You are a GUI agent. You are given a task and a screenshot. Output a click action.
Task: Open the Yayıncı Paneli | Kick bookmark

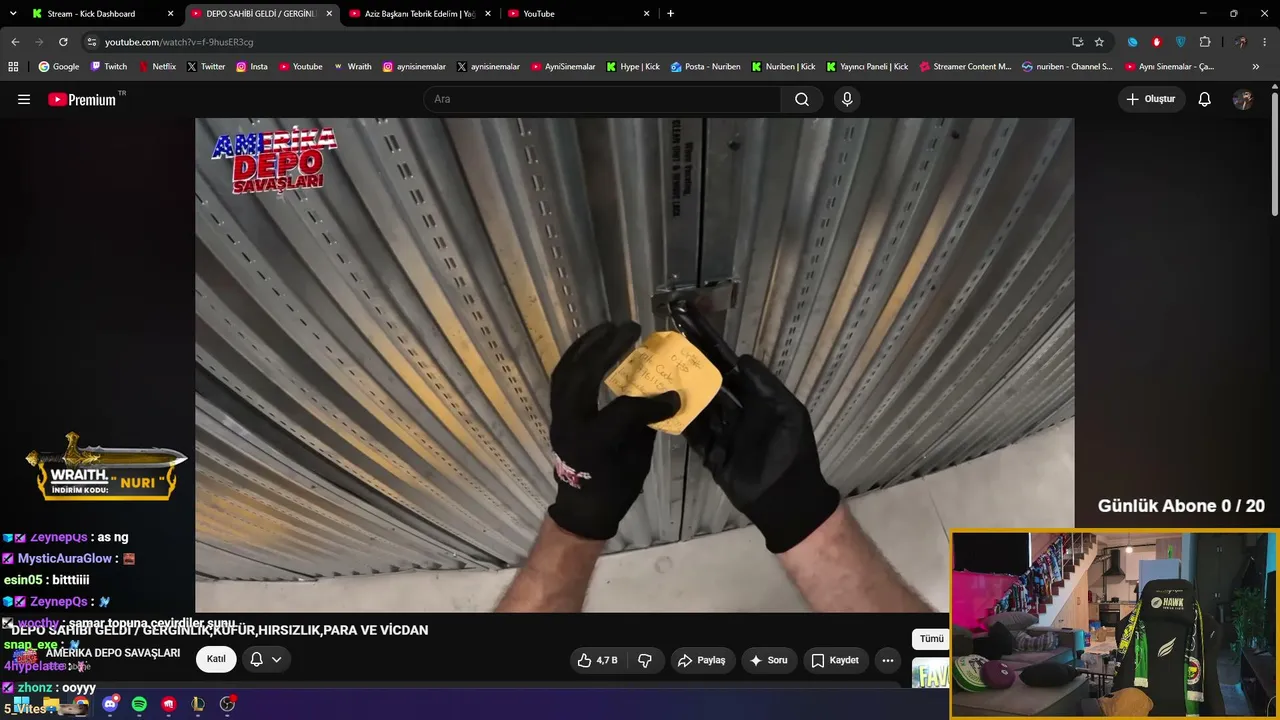click(867, 67)
